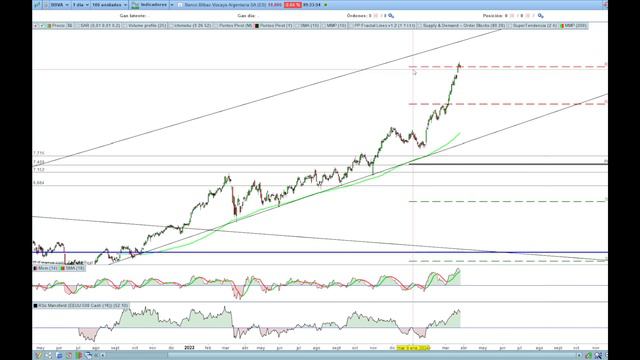640x360 pixels.
Task: Open the 1 día timeframe dropdown
Action: click(81, 5)
